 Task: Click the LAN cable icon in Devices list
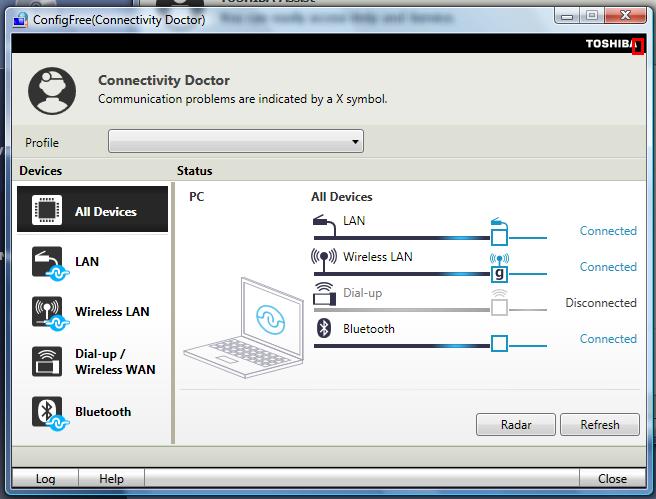pyautogui.click(x=49, y=264)
